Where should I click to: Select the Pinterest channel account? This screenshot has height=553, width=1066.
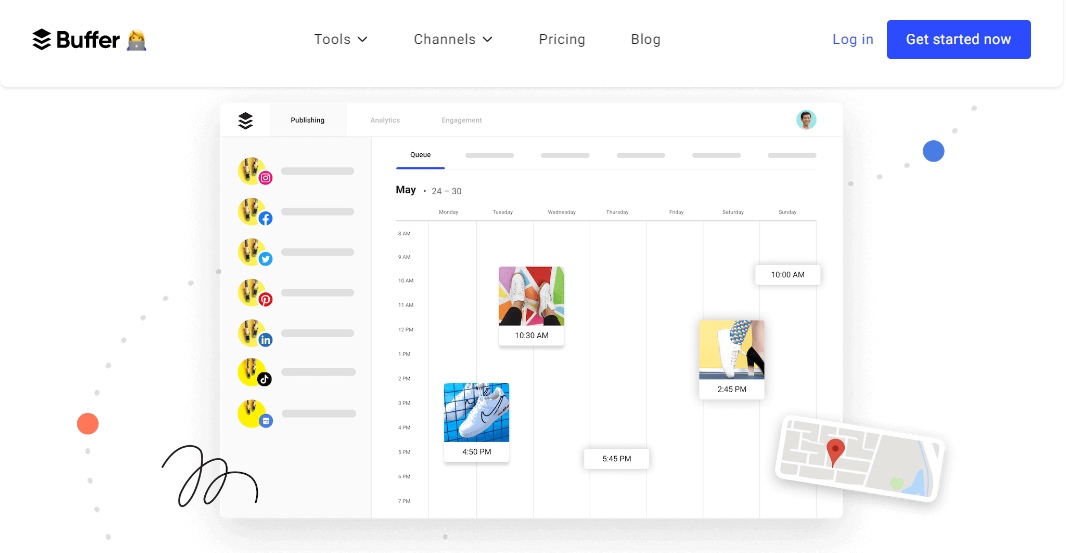(296, 292)
